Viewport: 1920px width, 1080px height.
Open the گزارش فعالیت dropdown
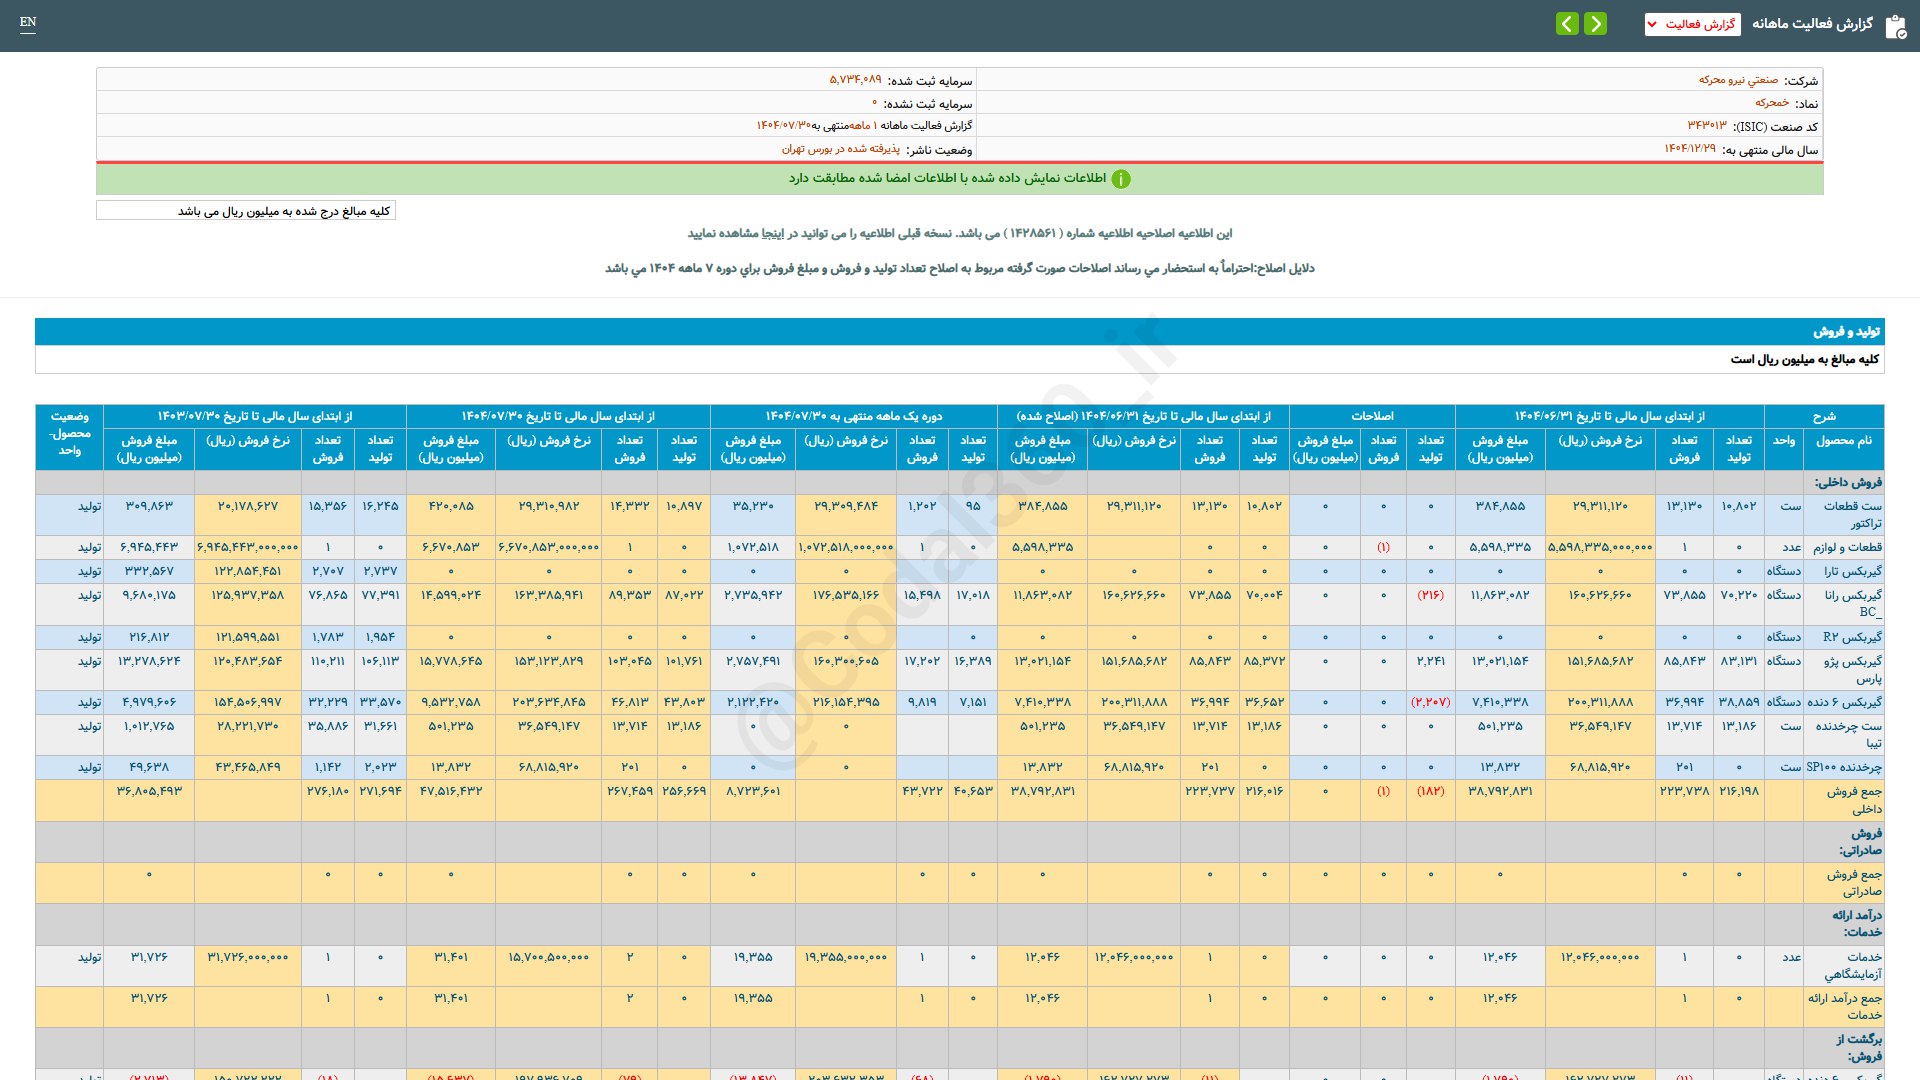(x=1692, y=24)
